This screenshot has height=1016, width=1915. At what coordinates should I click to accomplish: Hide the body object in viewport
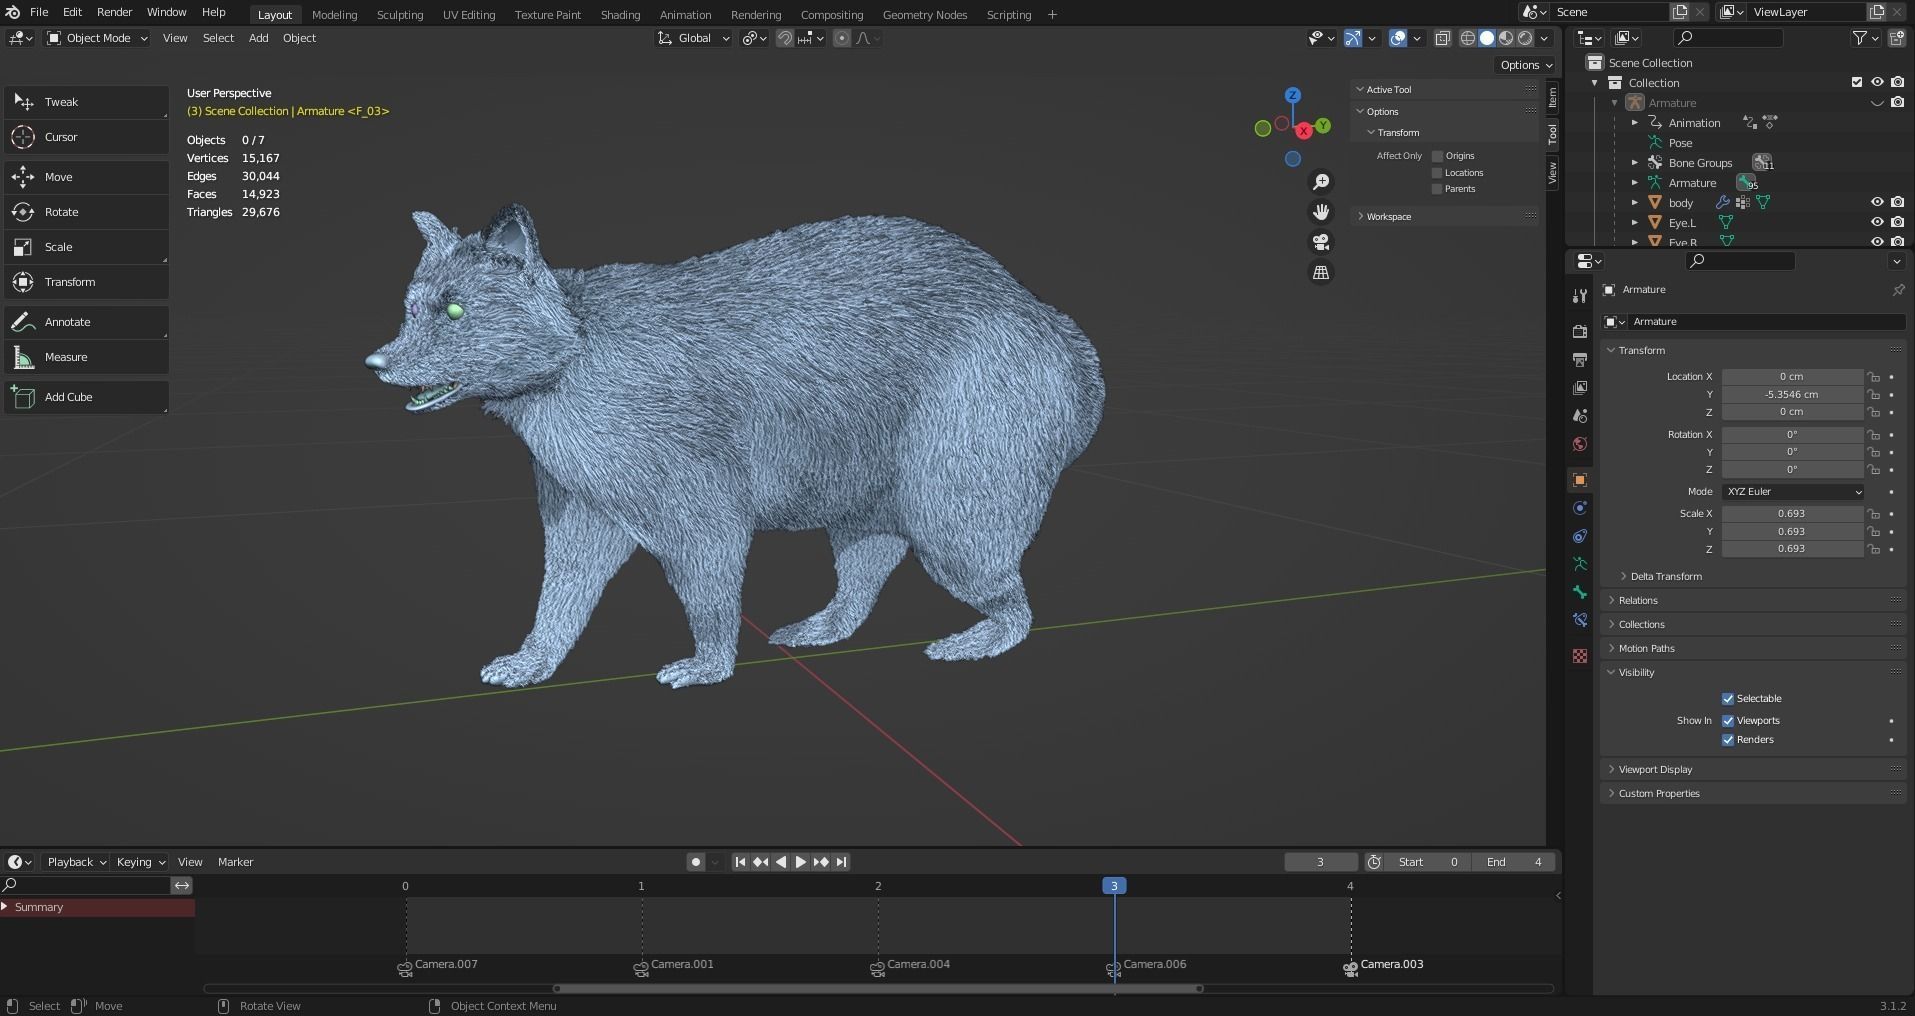click(1877, 202)
